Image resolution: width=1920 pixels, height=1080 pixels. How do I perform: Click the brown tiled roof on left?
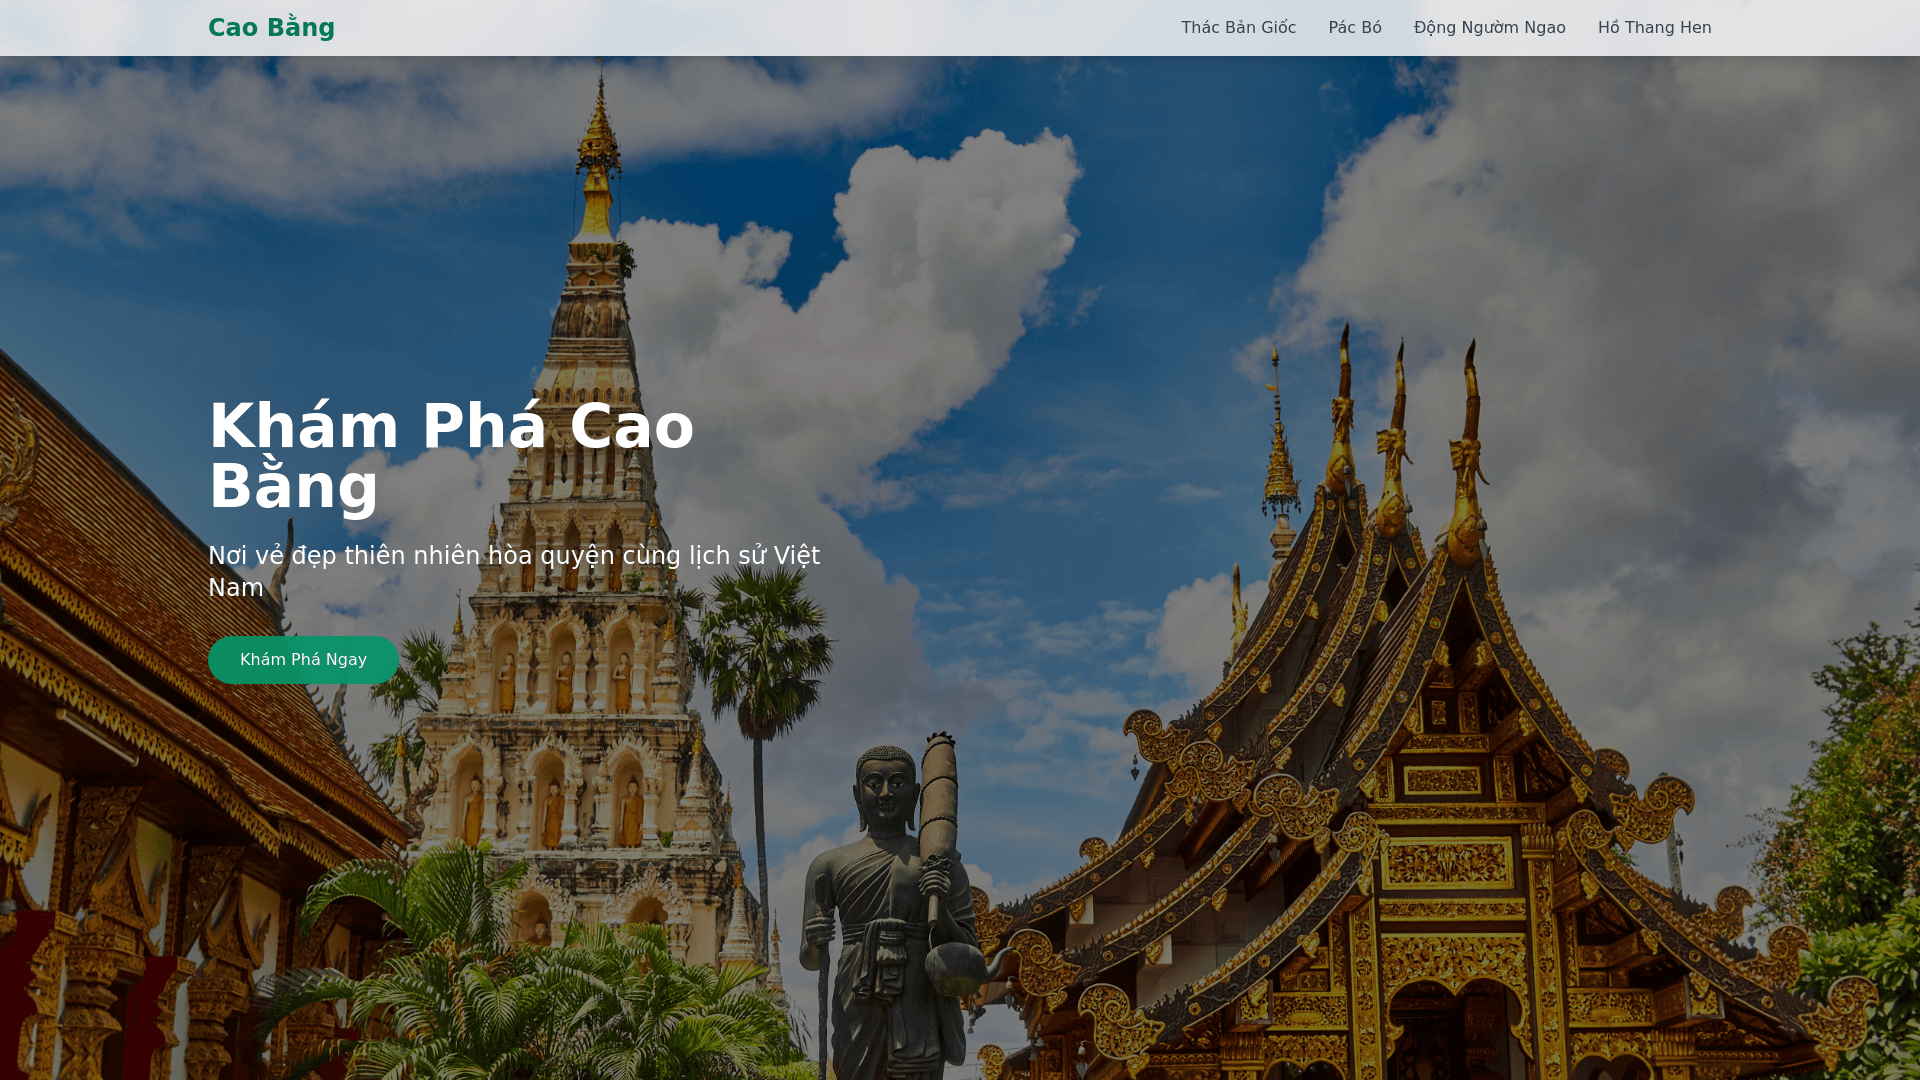click(180, 600)
